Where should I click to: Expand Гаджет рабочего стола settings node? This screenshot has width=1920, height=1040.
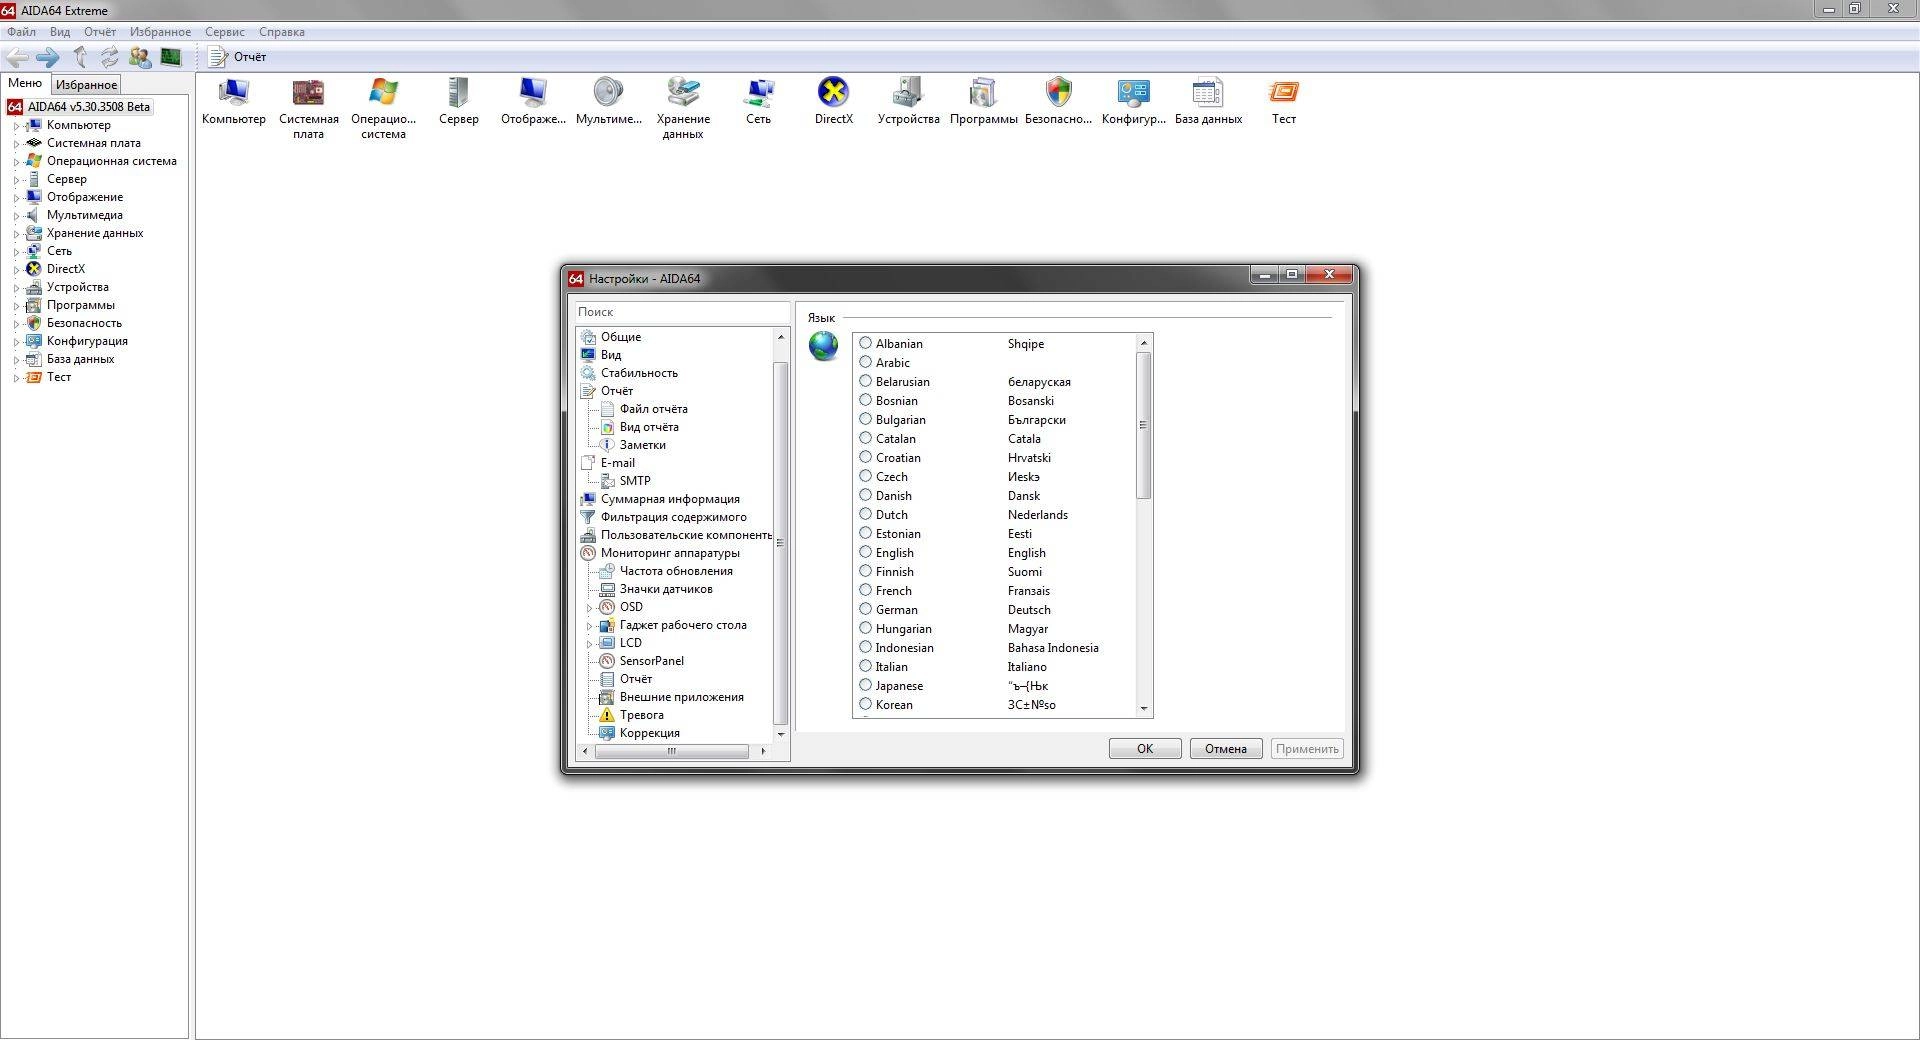tap(590, 626)
